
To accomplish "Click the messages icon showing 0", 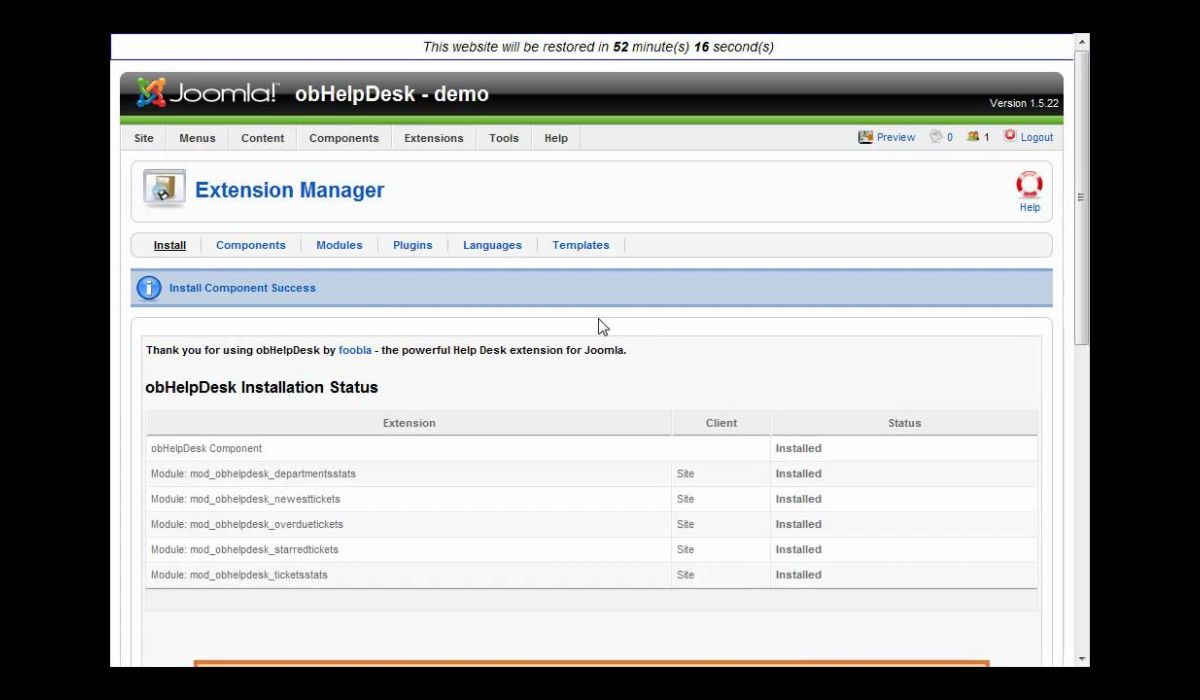I will 936,137.
